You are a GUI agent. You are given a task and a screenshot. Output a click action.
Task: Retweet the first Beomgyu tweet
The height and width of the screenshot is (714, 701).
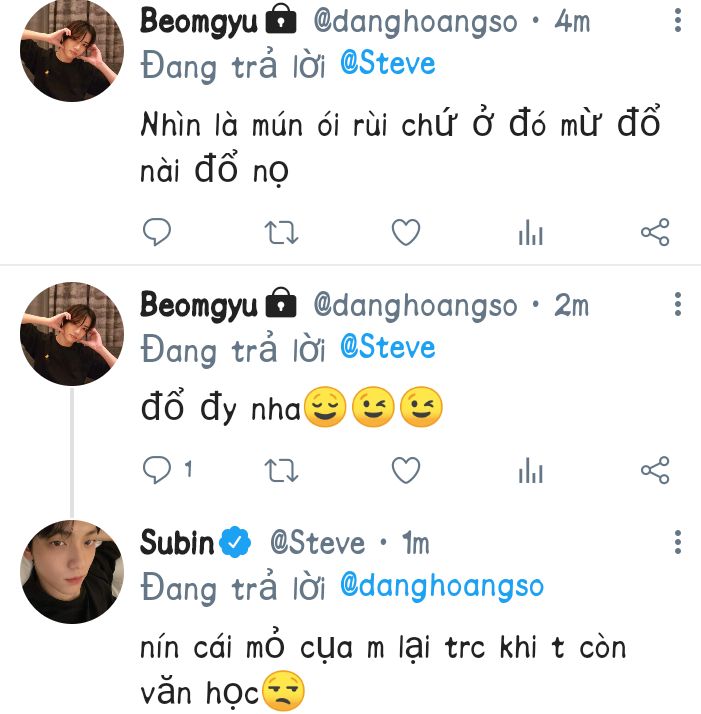(x=280, y=233)
